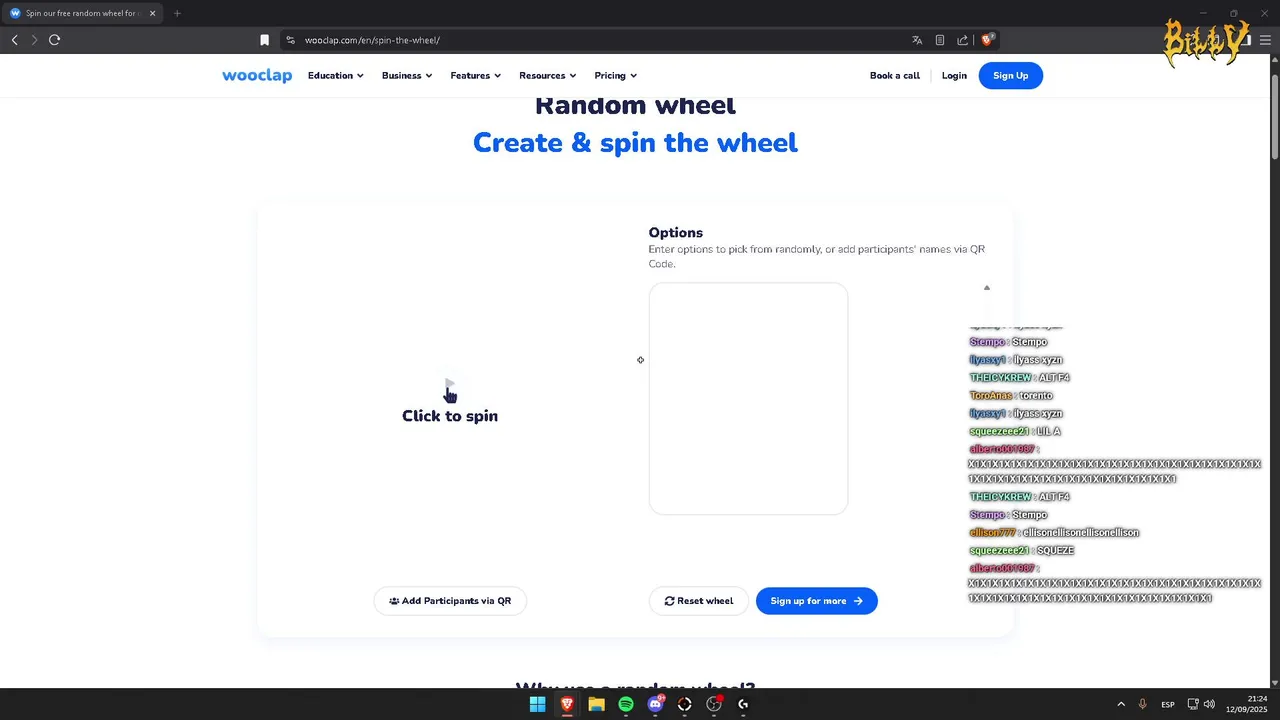Viewport: 1280px width, 720px height.
Task: Expand the Business menu
Action: point(407,75)
